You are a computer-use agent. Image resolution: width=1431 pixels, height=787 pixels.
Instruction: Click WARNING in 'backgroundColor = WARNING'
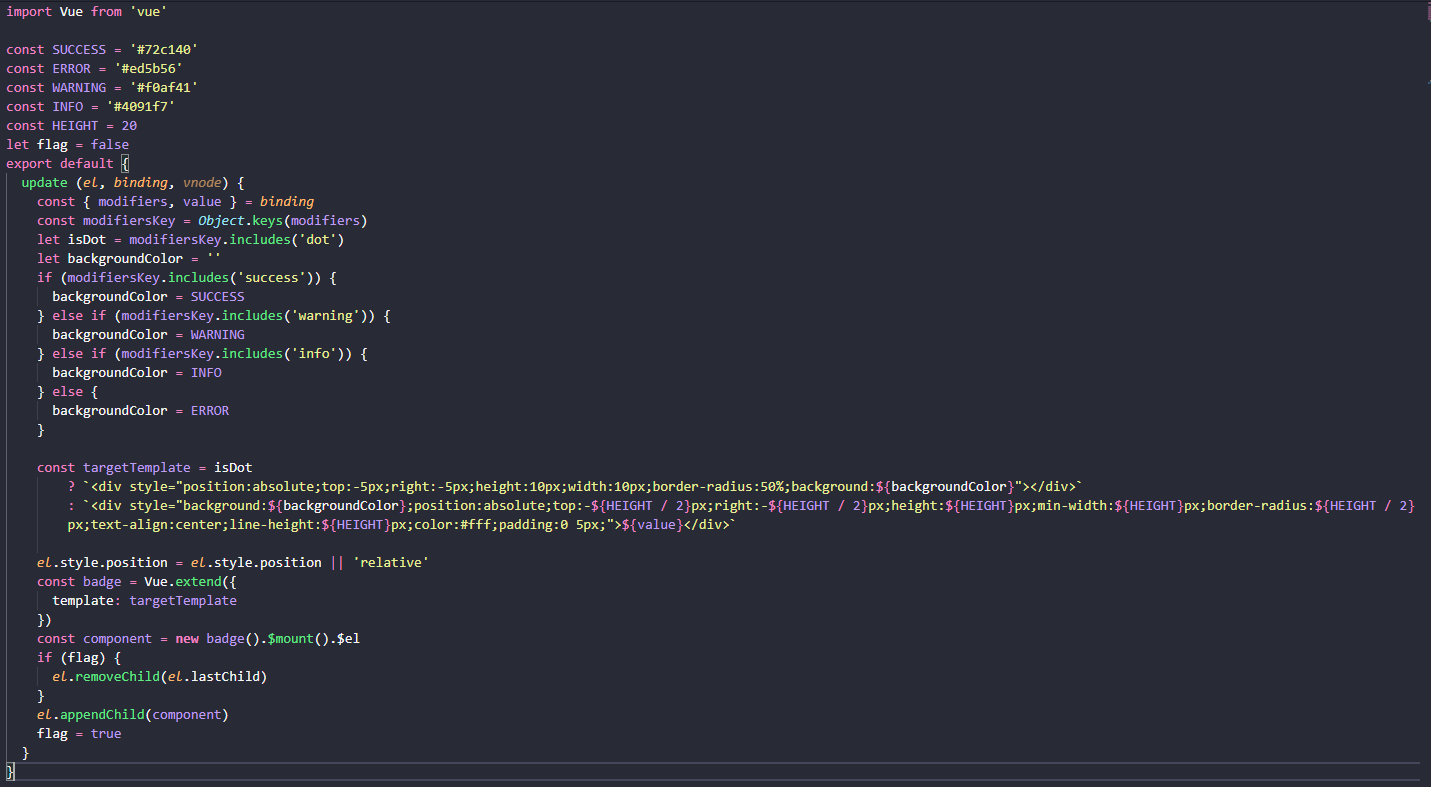coord(217,334)
